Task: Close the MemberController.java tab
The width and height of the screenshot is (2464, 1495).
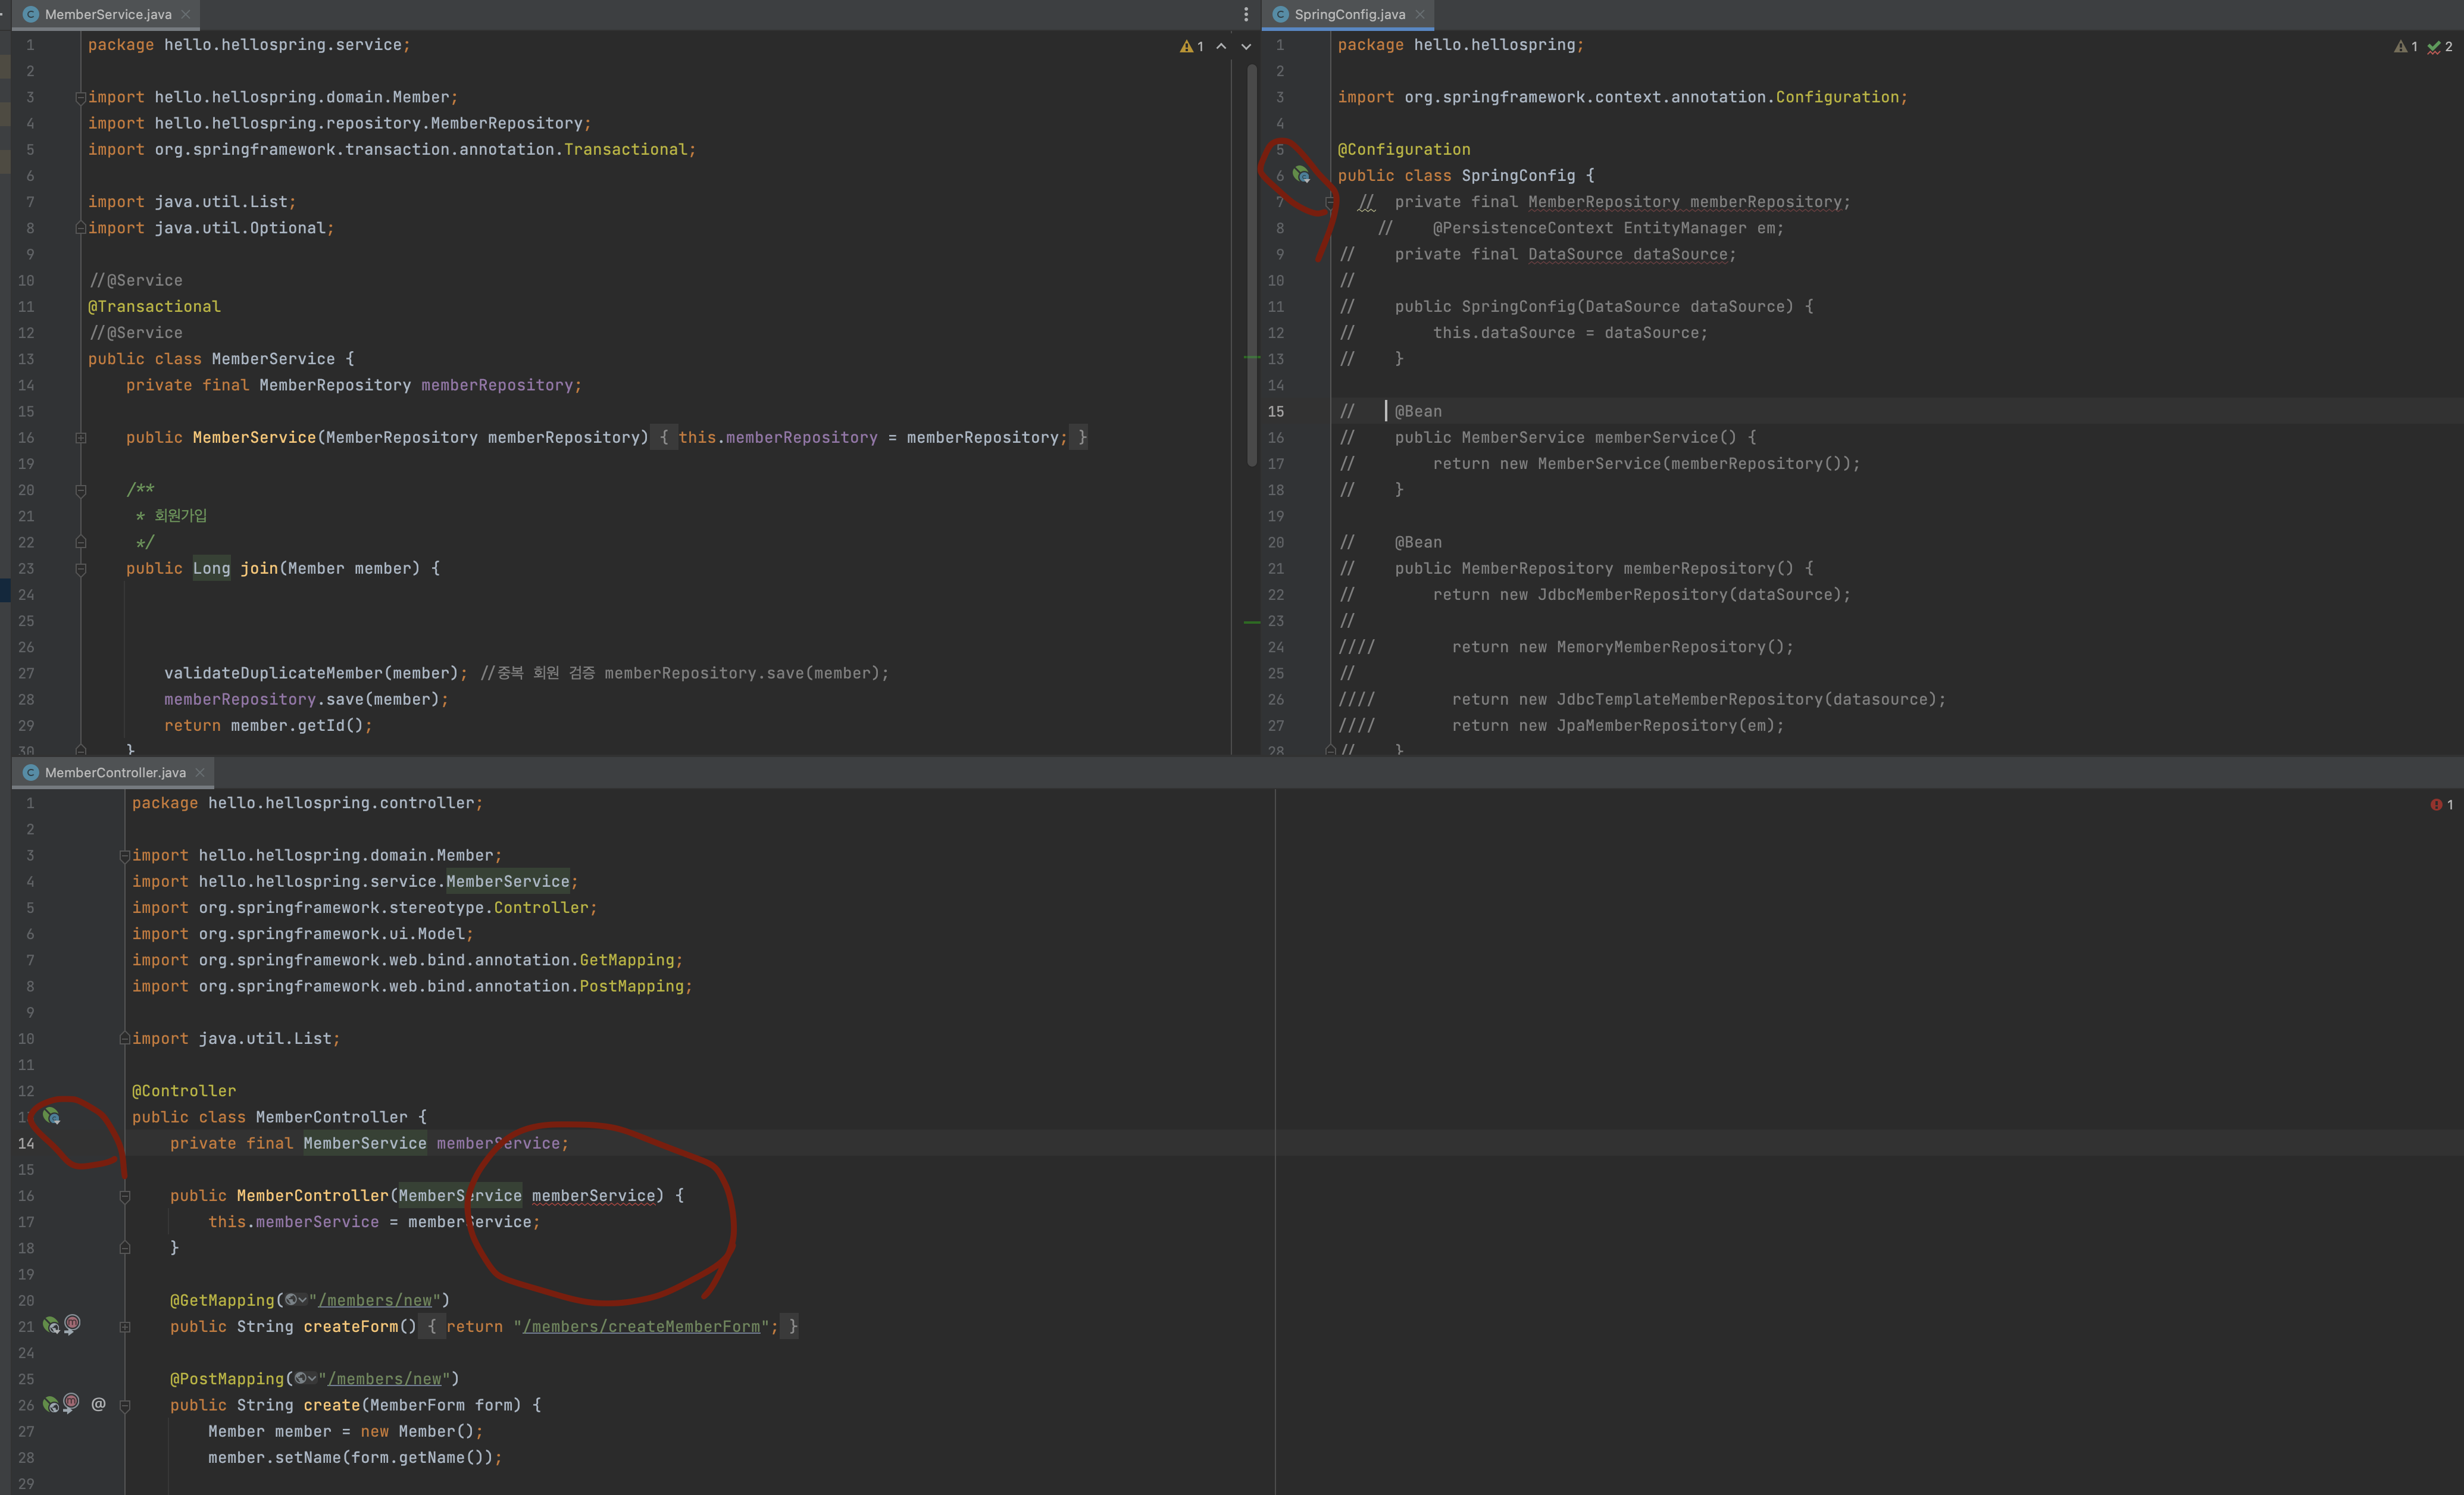Action: (199, 772)
